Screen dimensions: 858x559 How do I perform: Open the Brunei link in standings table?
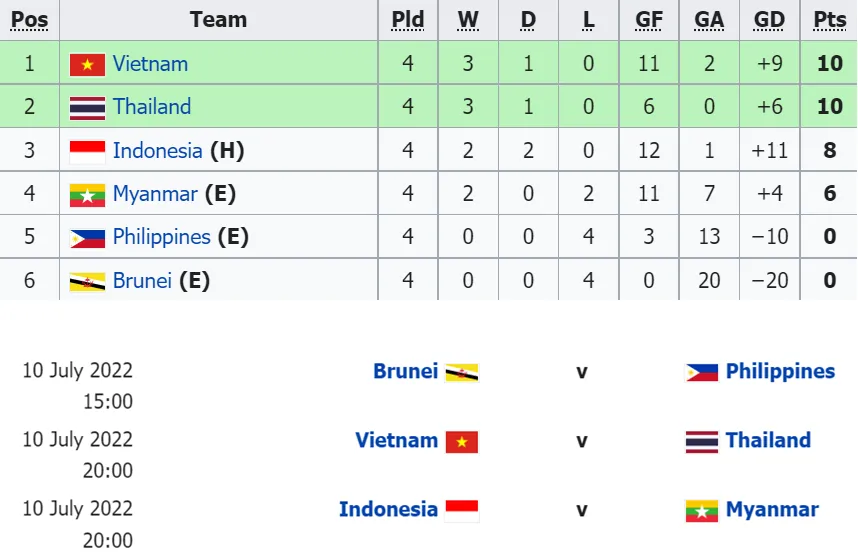[142, 281]
